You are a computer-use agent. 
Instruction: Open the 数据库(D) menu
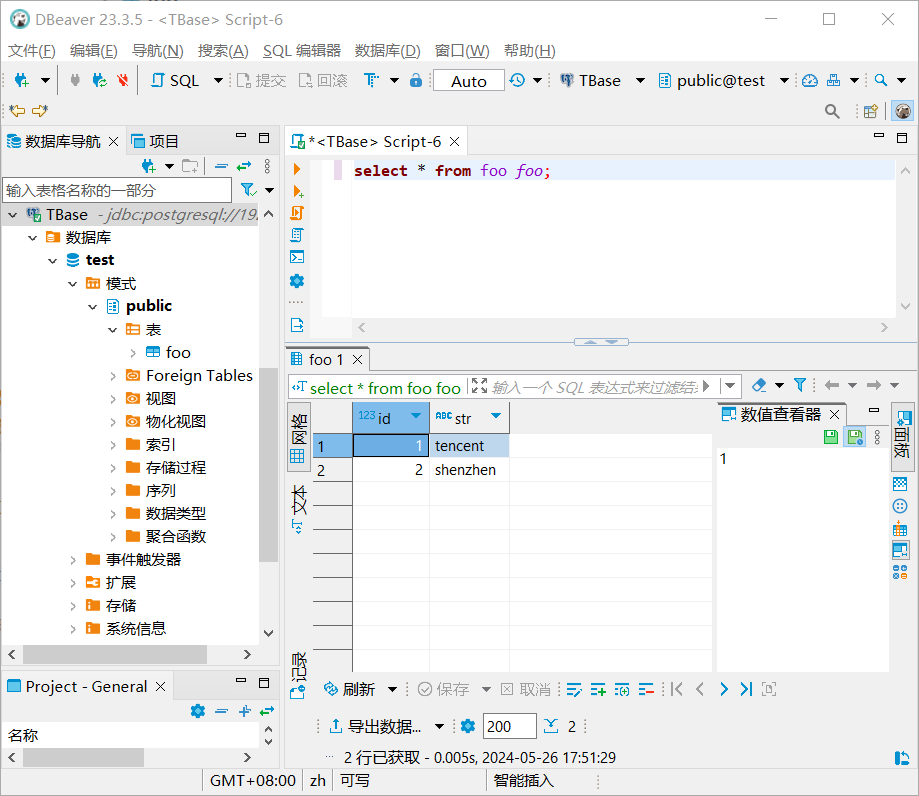[387, 51]
